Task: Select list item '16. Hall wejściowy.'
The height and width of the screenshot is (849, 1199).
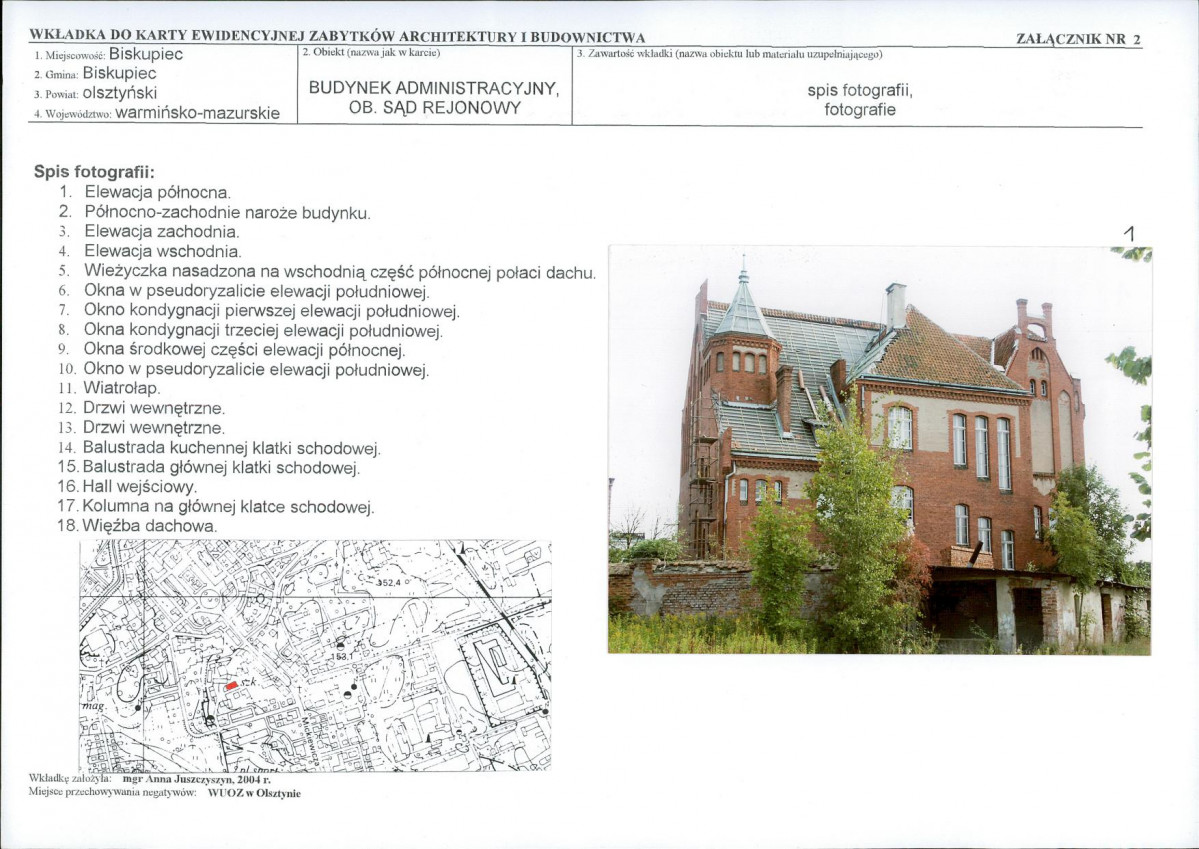Action: pos(127,487)
